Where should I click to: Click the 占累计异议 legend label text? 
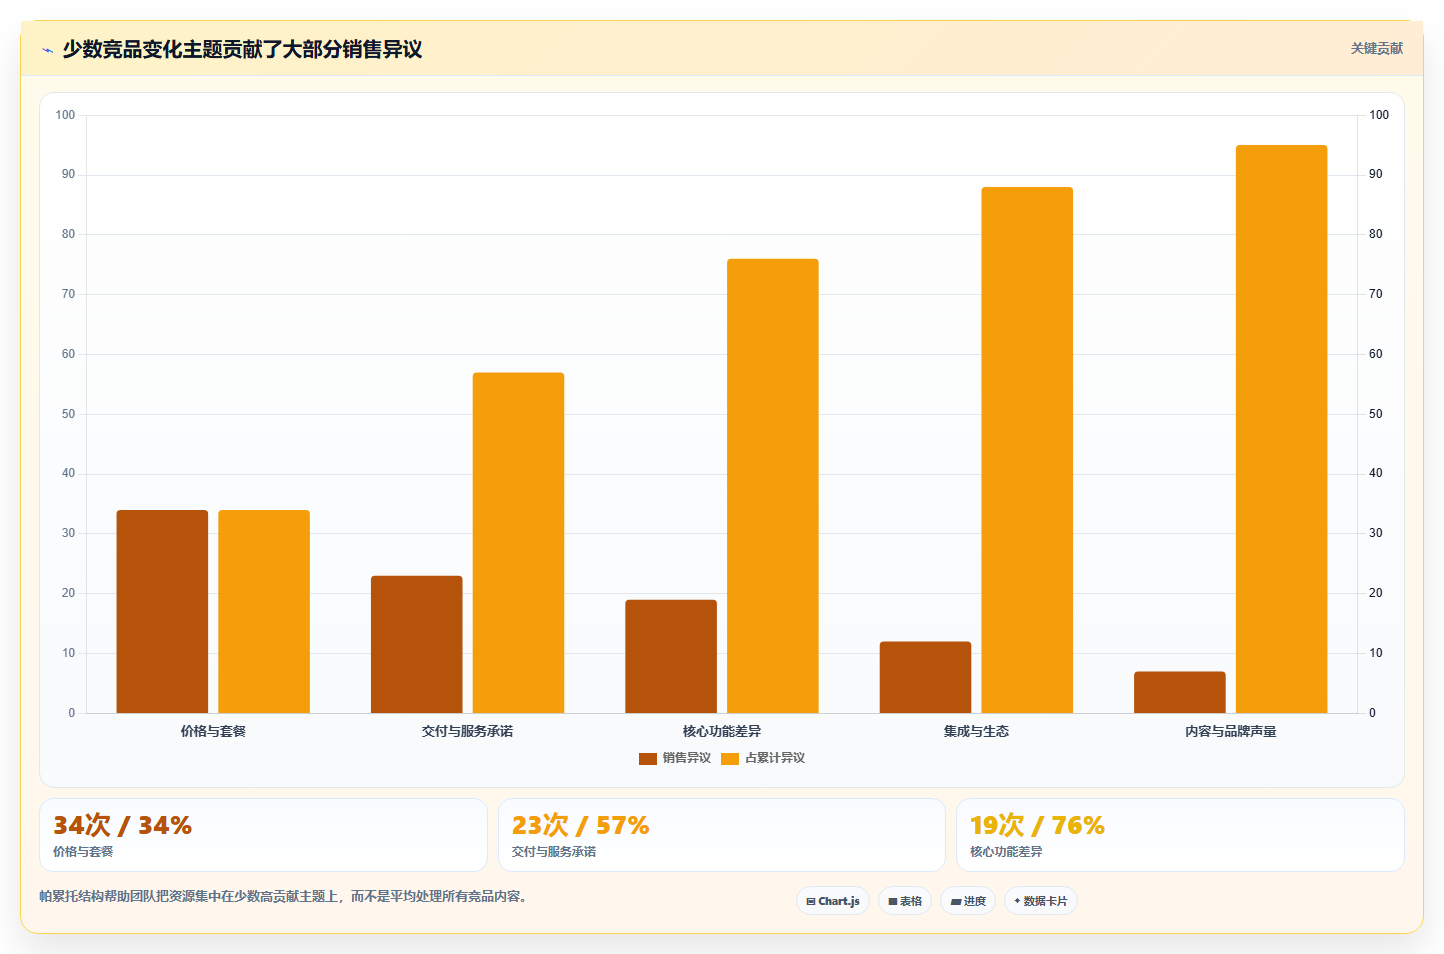coord(775,758)
